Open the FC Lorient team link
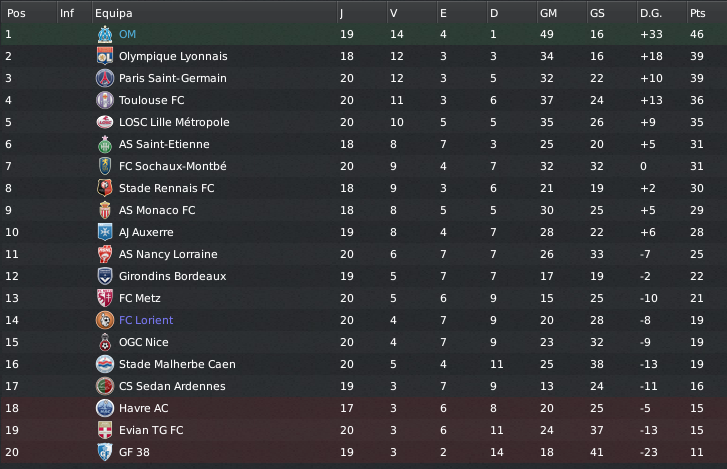727x469 pixels. point(146,320)
